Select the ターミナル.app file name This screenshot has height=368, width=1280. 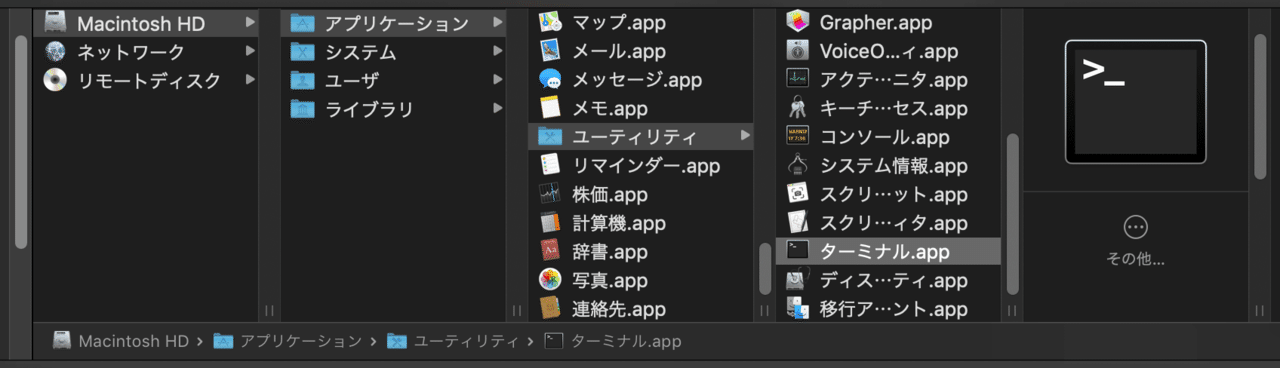click(884, 251)
